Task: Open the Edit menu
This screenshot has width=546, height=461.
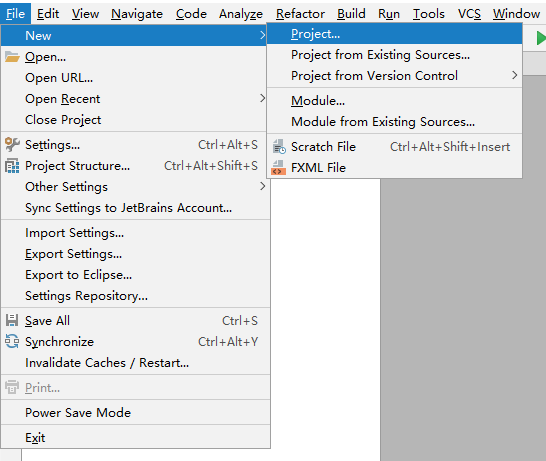Action: click(48, 14)
